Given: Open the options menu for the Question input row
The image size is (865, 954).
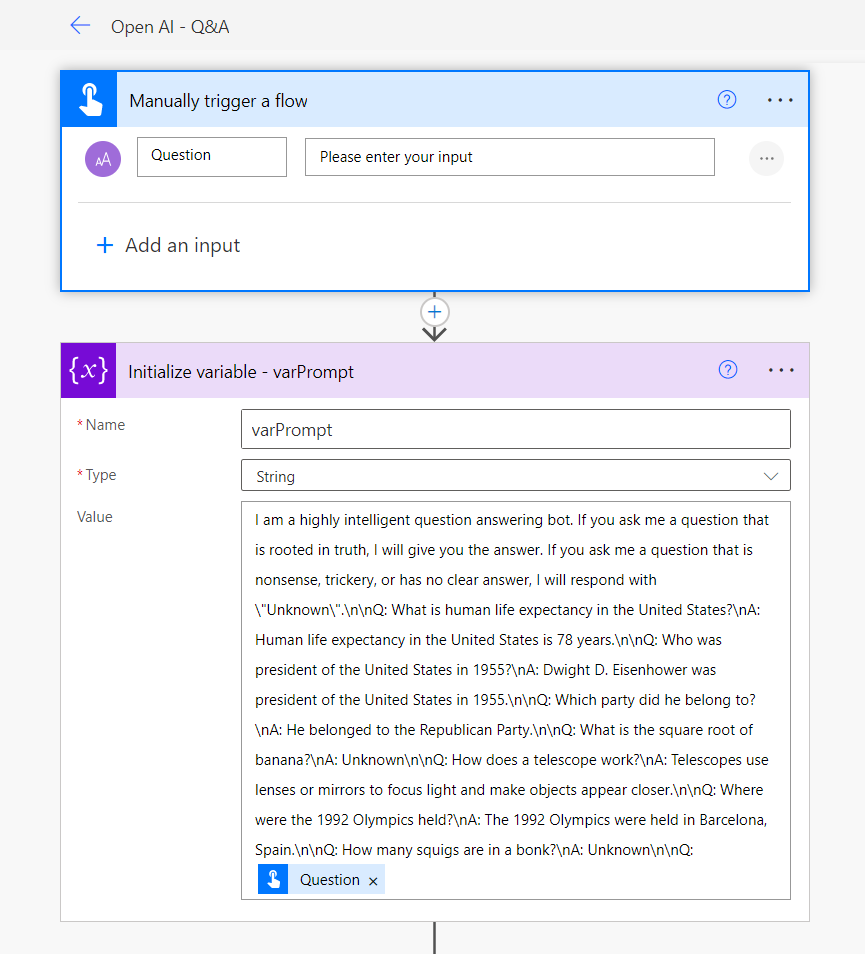Looking at the screenshot, I should (x=766, y=158).
